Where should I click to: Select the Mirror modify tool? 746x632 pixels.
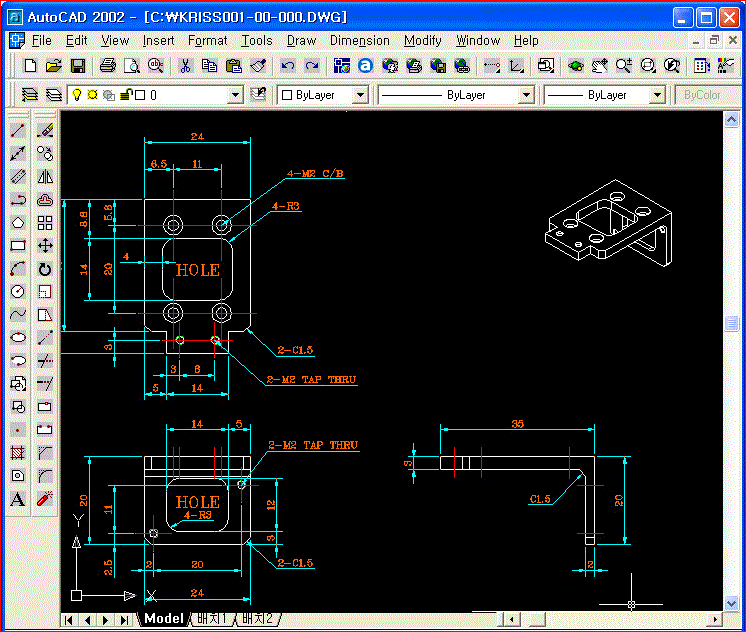tap(45, 177)
